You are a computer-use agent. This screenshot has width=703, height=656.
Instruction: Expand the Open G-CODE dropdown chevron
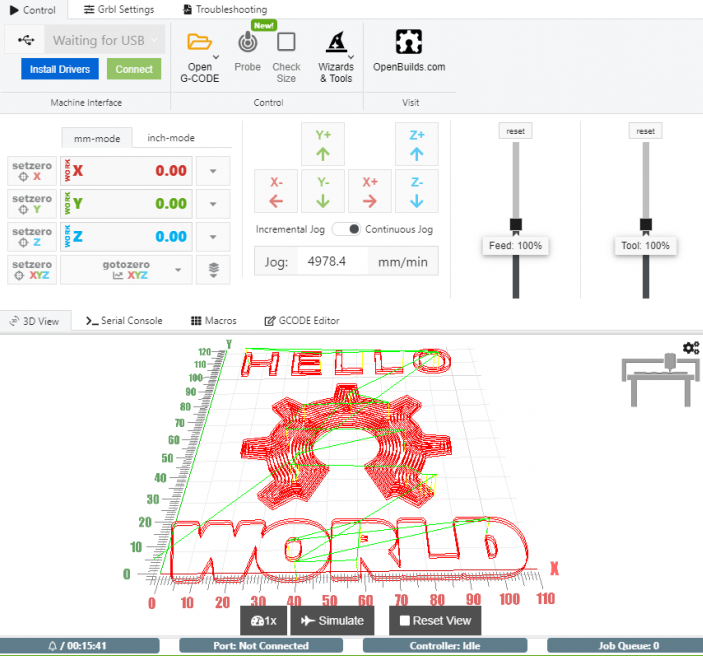pyautogui.click(x=216, y=57)
